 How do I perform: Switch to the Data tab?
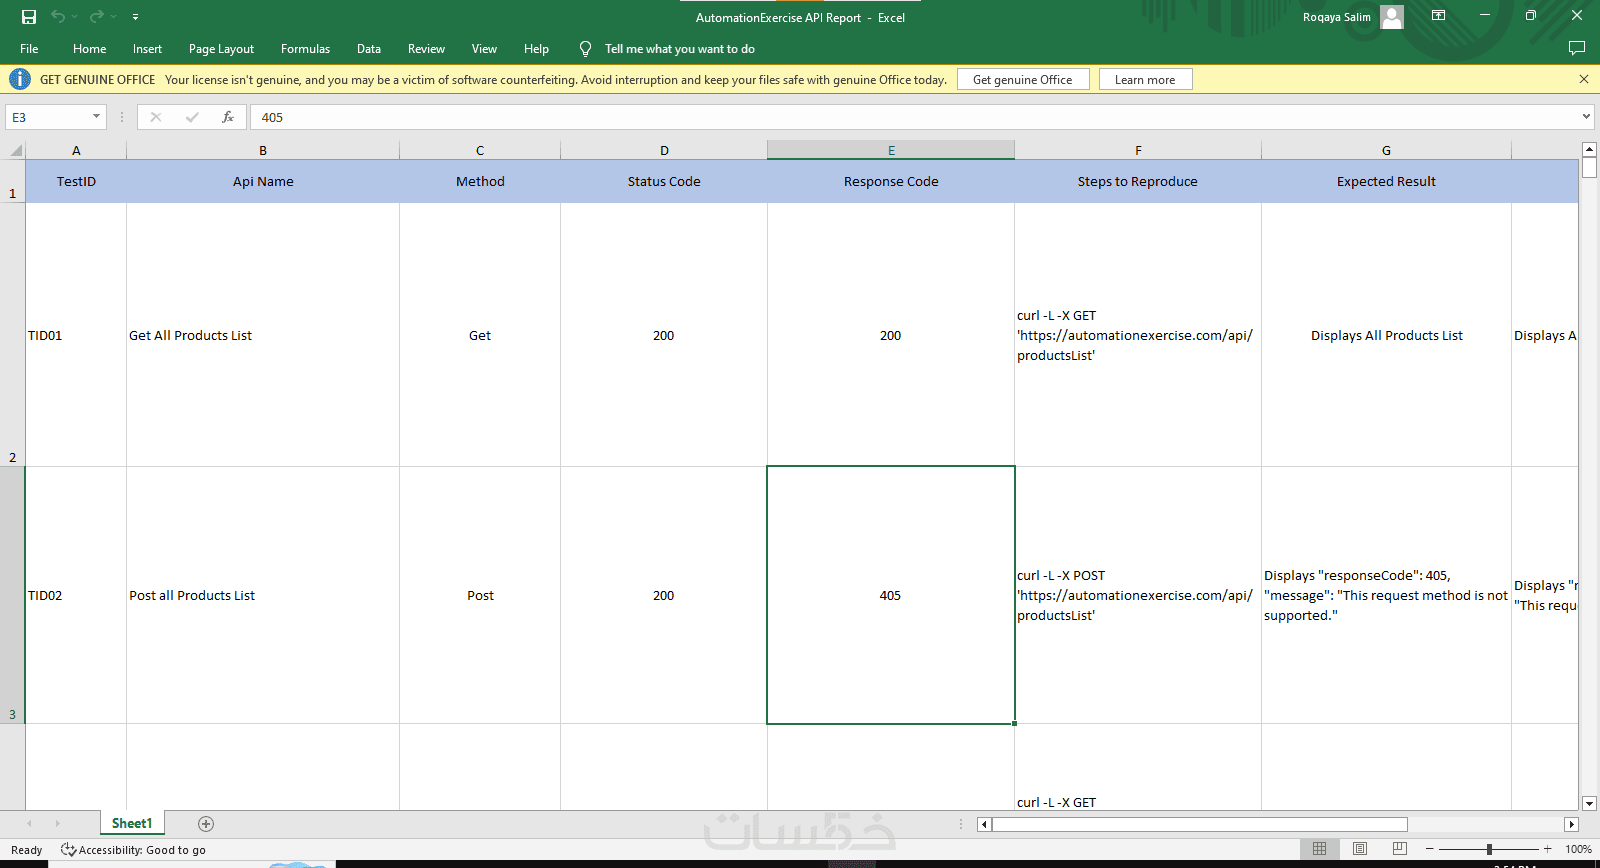369,49
